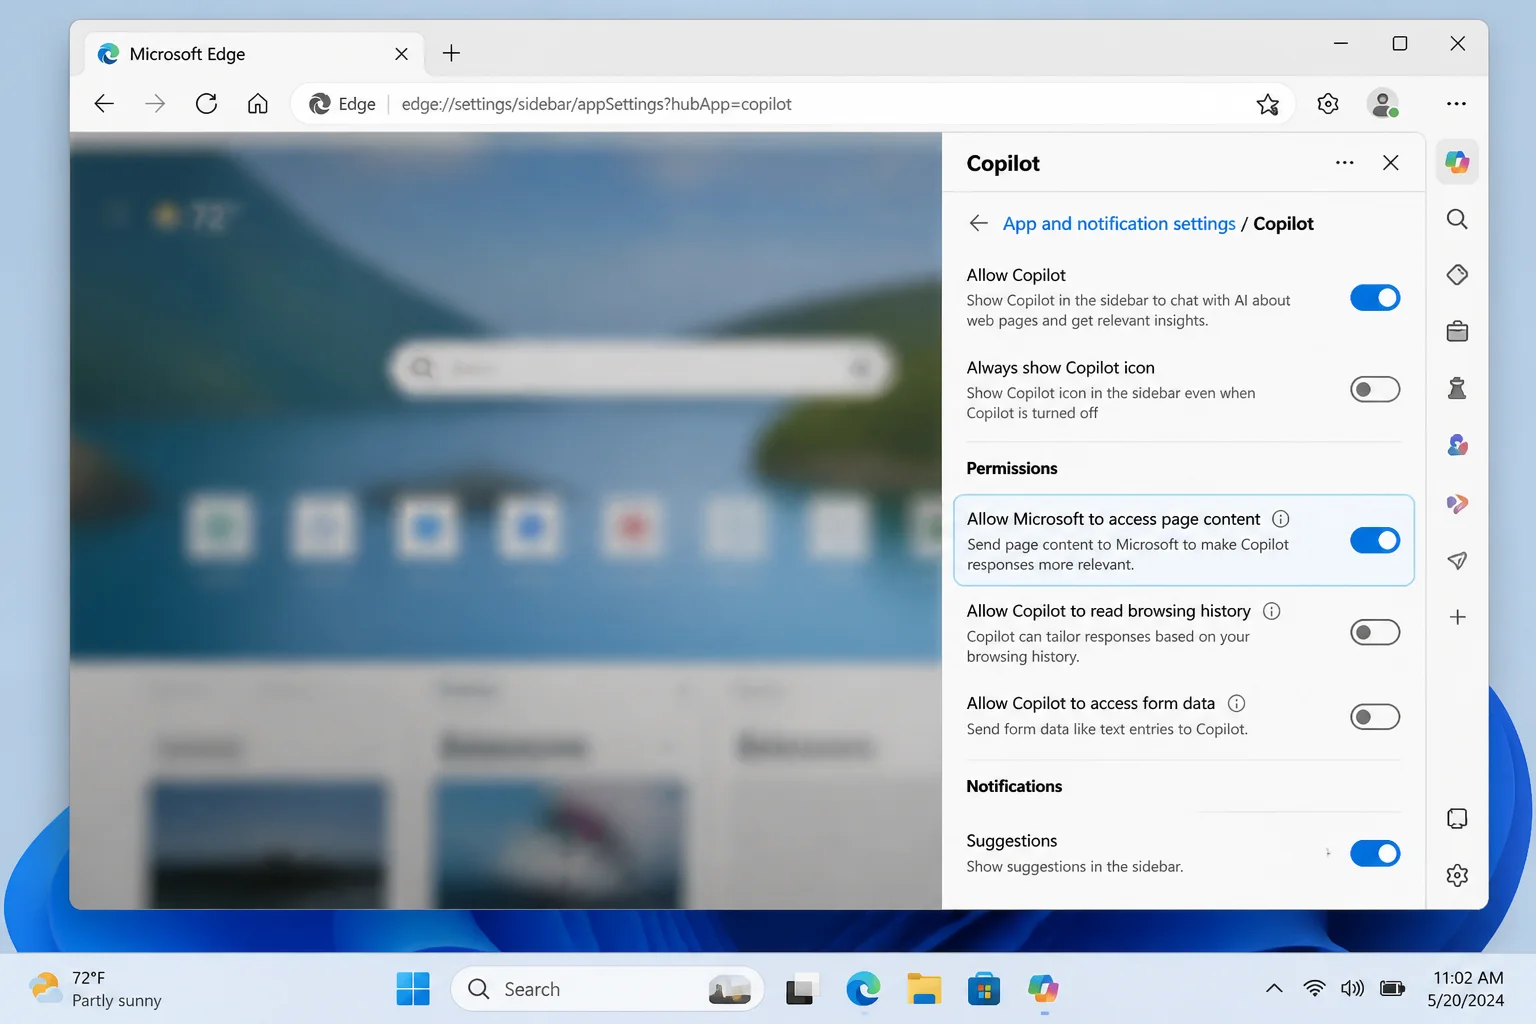Viewport: 1536px width, 1024px height.
Task: Open the weather widget on taskbar
Action: pos(96,989)
